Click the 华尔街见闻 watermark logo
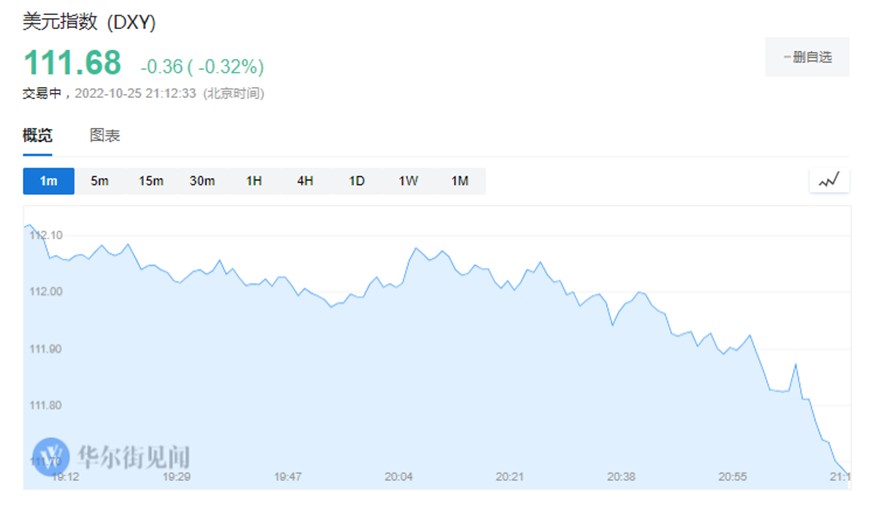 (111, 456)
